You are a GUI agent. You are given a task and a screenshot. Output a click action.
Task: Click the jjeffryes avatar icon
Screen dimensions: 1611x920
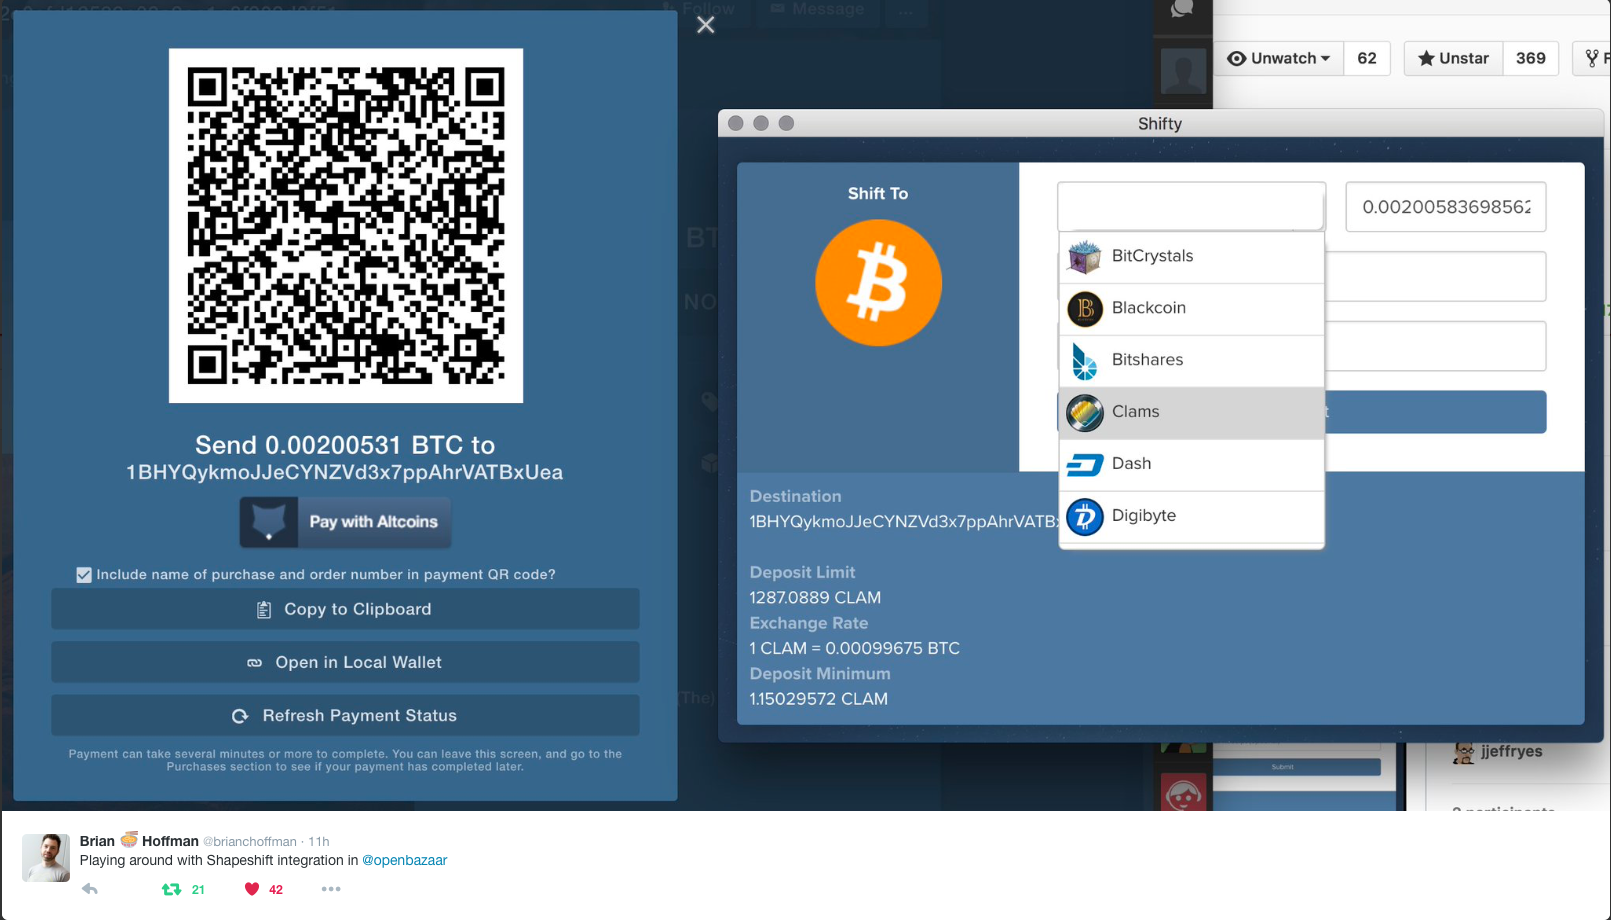point(1464,753)
